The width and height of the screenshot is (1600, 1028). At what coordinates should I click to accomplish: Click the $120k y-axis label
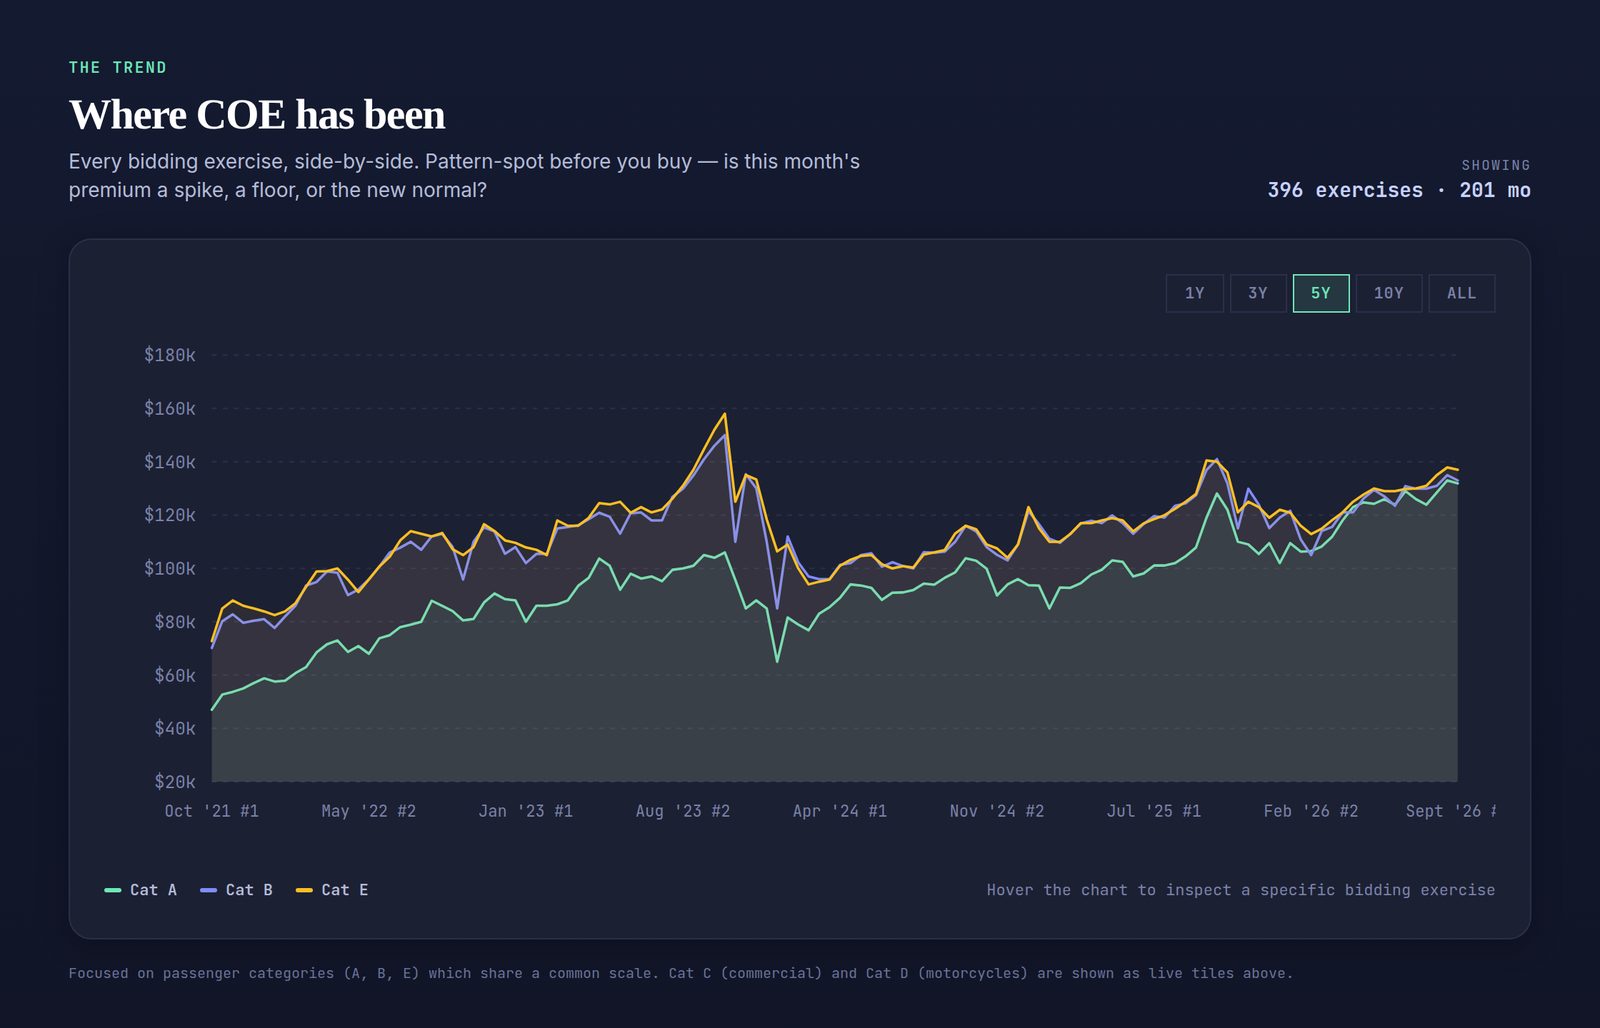tap(170, 515)
